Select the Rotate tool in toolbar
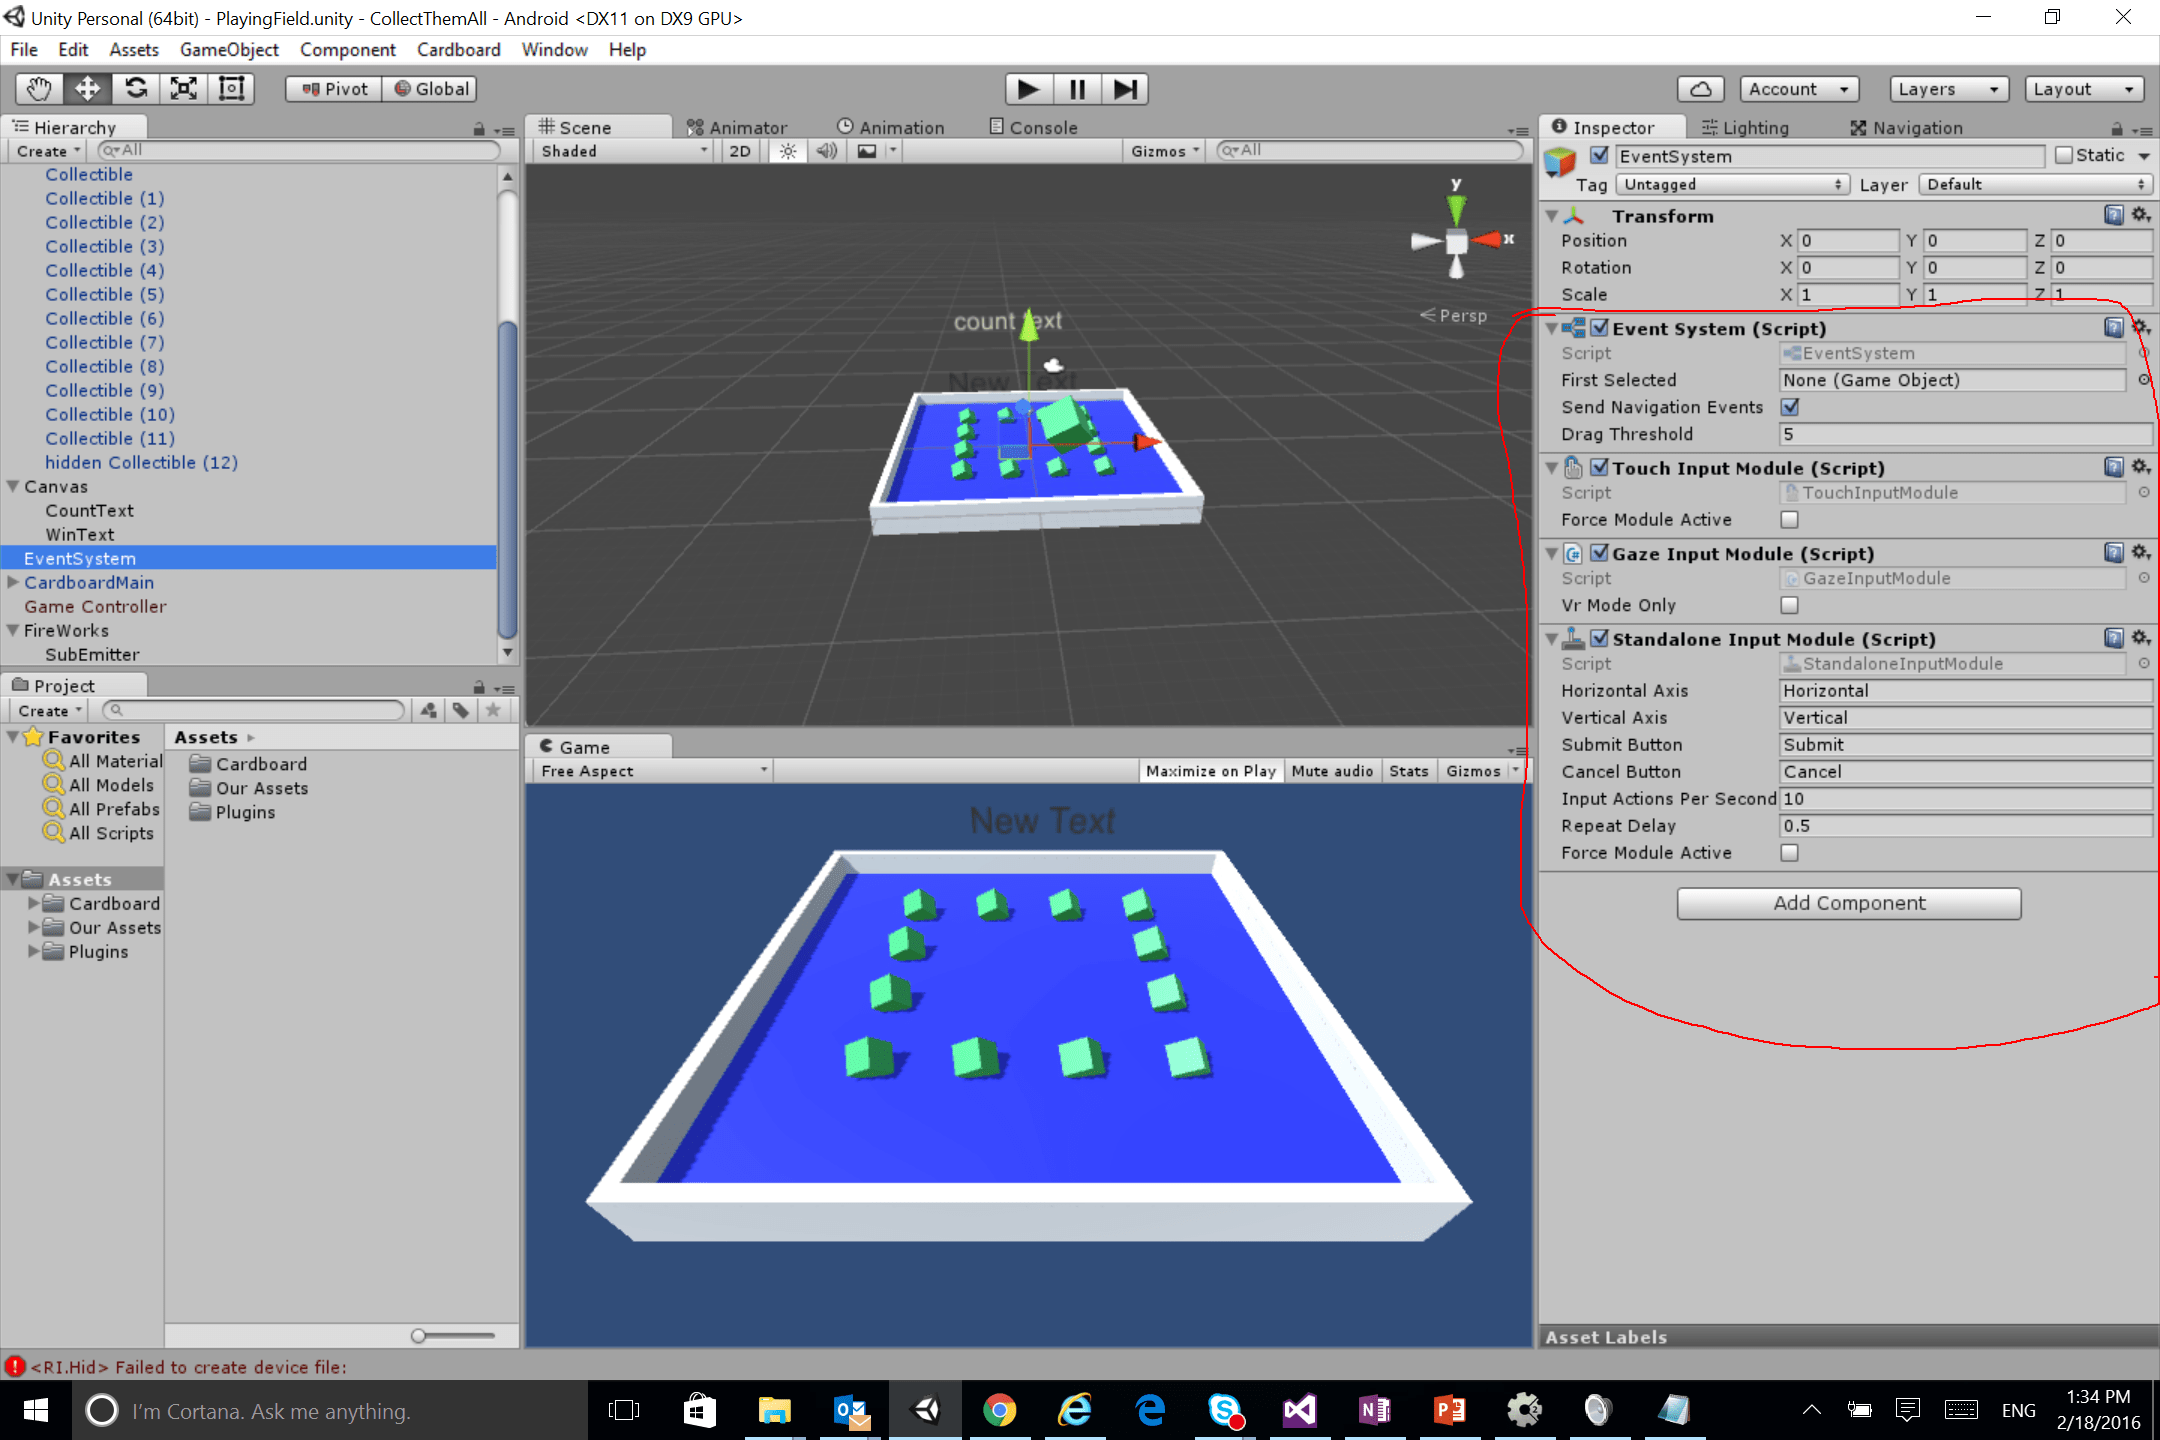The width and height of the screenshot is (2160, 1440). 135,89
